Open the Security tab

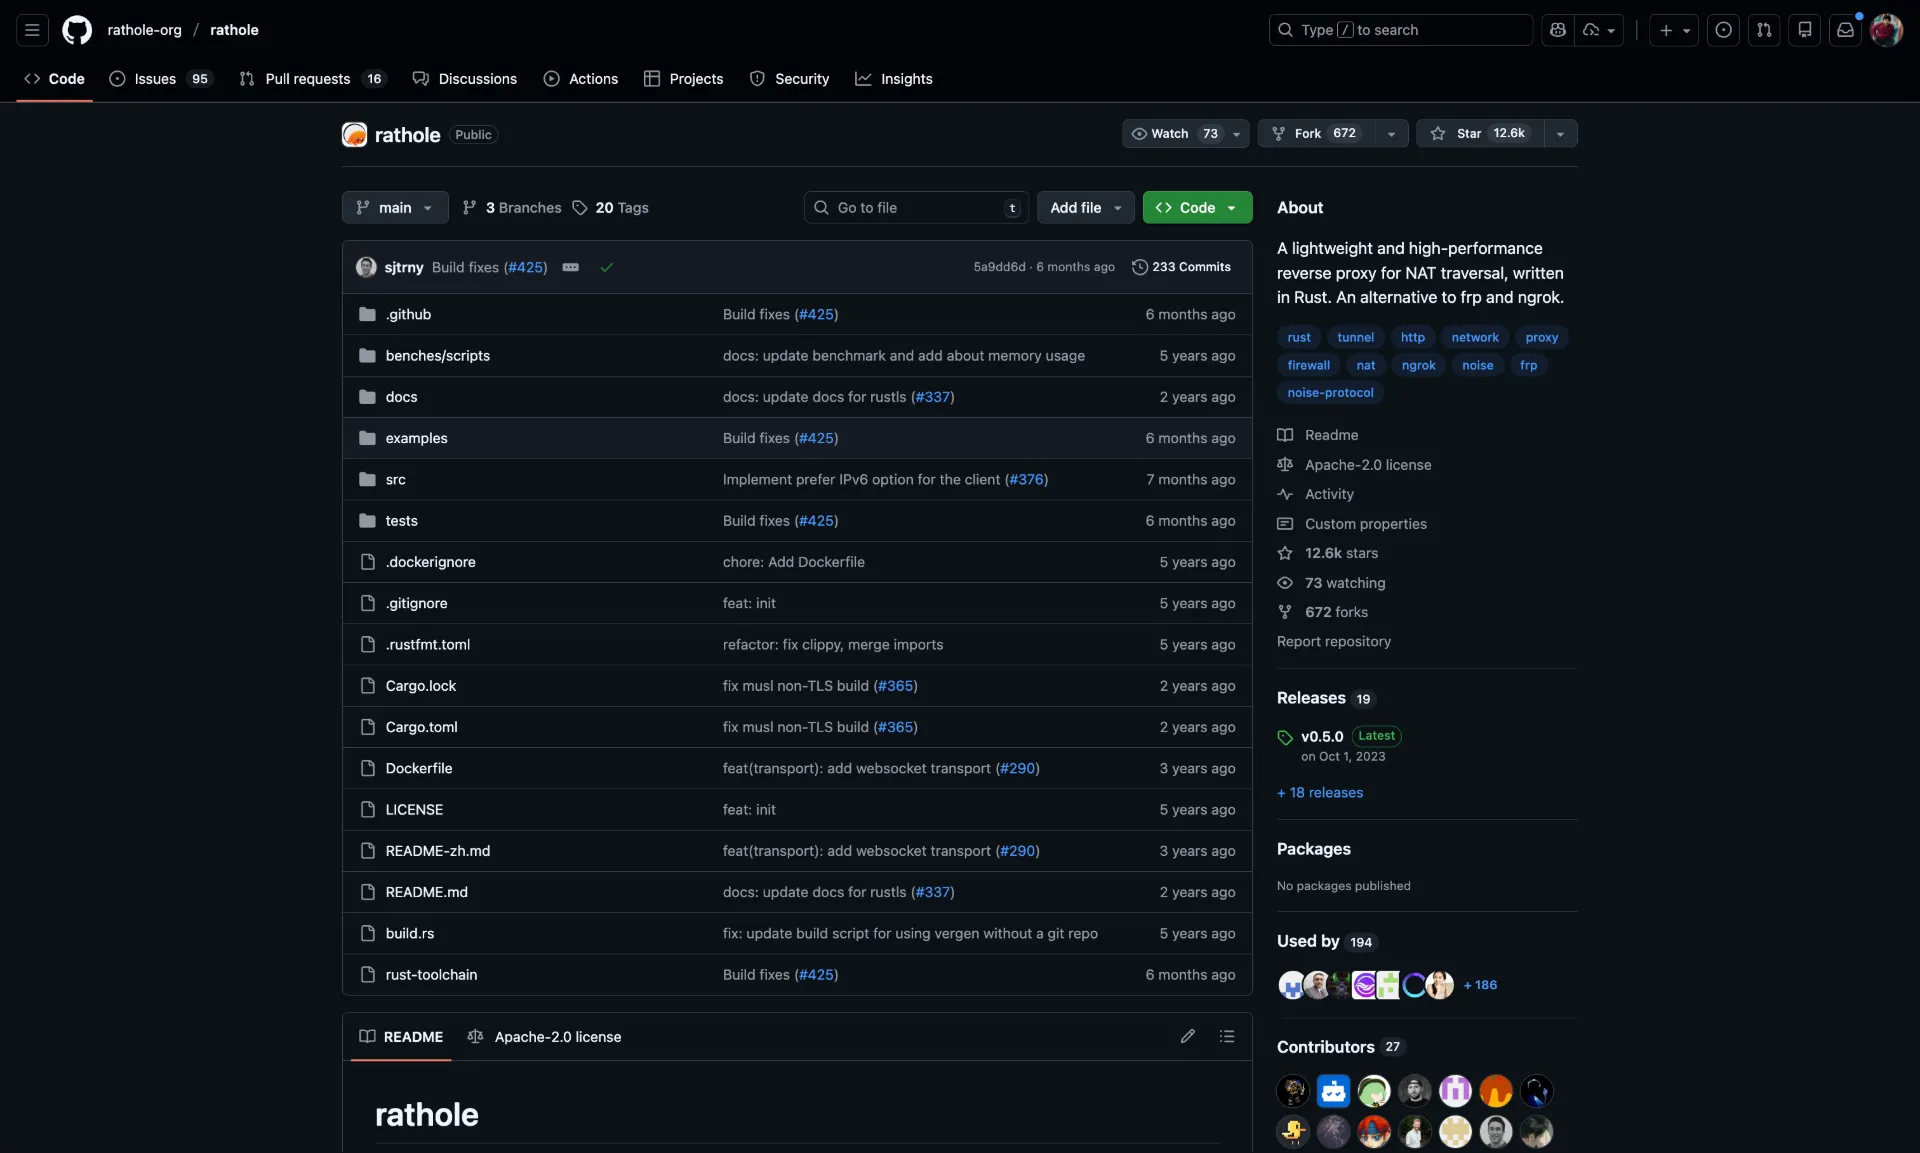click(803, 79)
